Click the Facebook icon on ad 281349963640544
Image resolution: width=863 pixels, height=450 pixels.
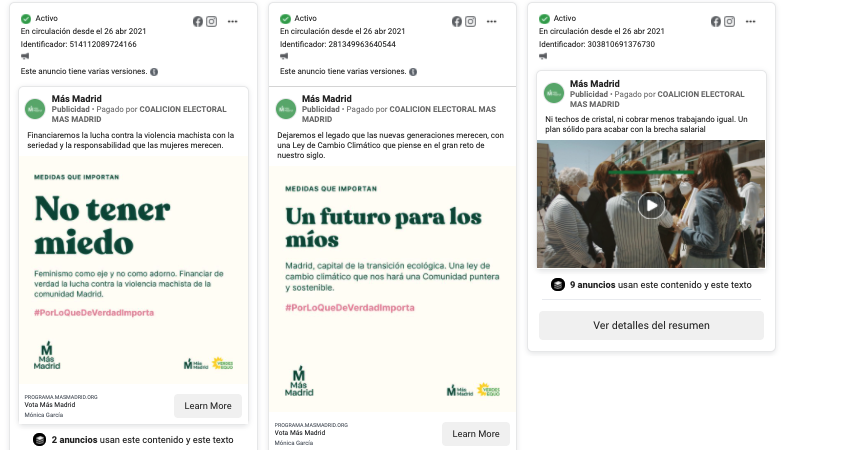[457, 21]
